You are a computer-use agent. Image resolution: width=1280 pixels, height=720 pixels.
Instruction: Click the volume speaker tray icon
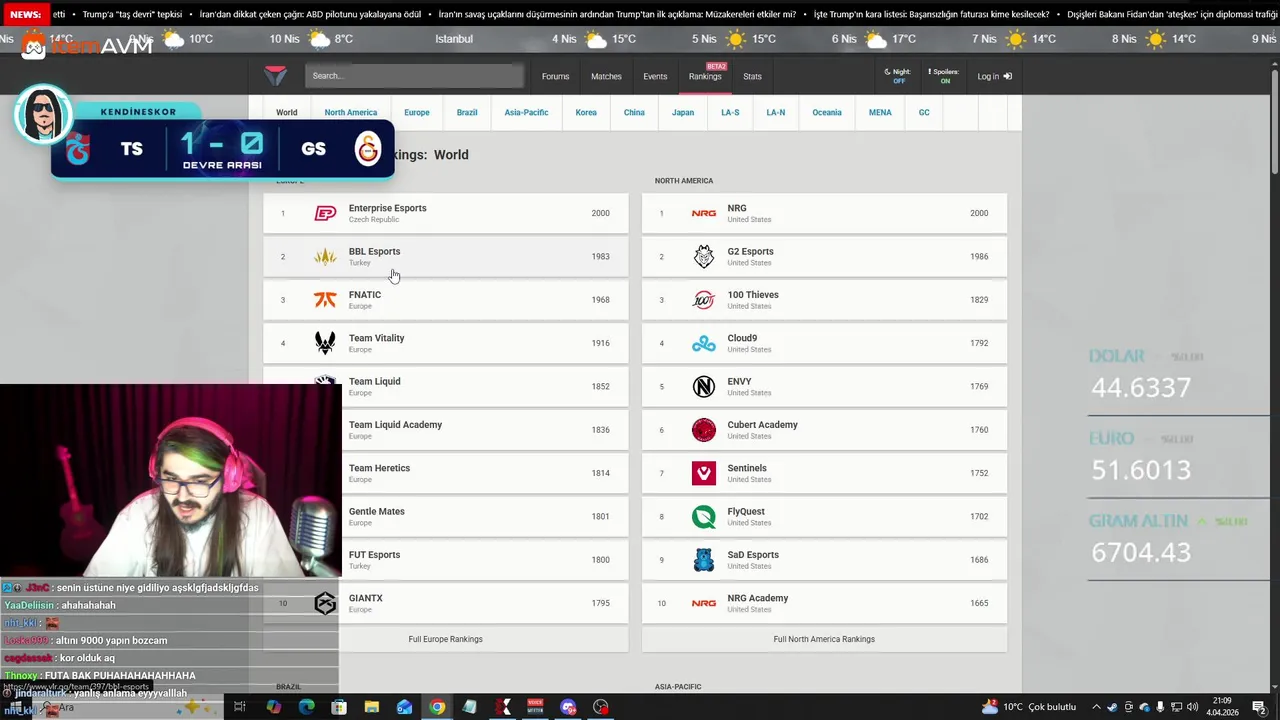tap(1195, 708)
